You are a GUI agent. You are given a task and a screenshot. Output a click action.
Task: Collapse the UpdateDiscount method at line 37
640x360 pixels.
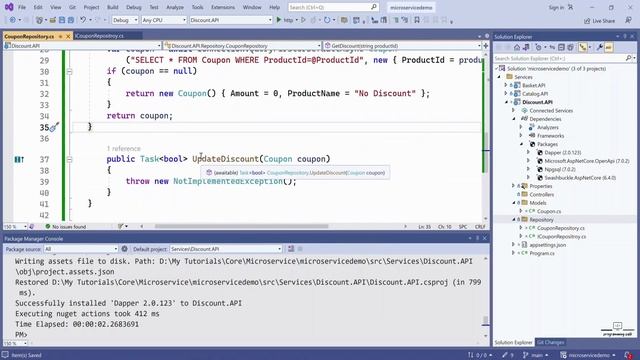(69, 160)
